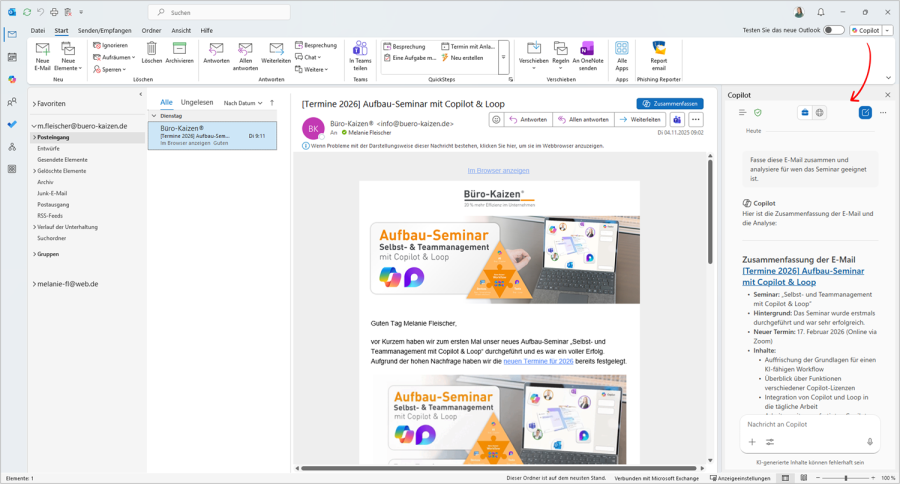
Task: Collapse the m.fleischer@buero-kaizen.de account
Action: click(34, 126)
